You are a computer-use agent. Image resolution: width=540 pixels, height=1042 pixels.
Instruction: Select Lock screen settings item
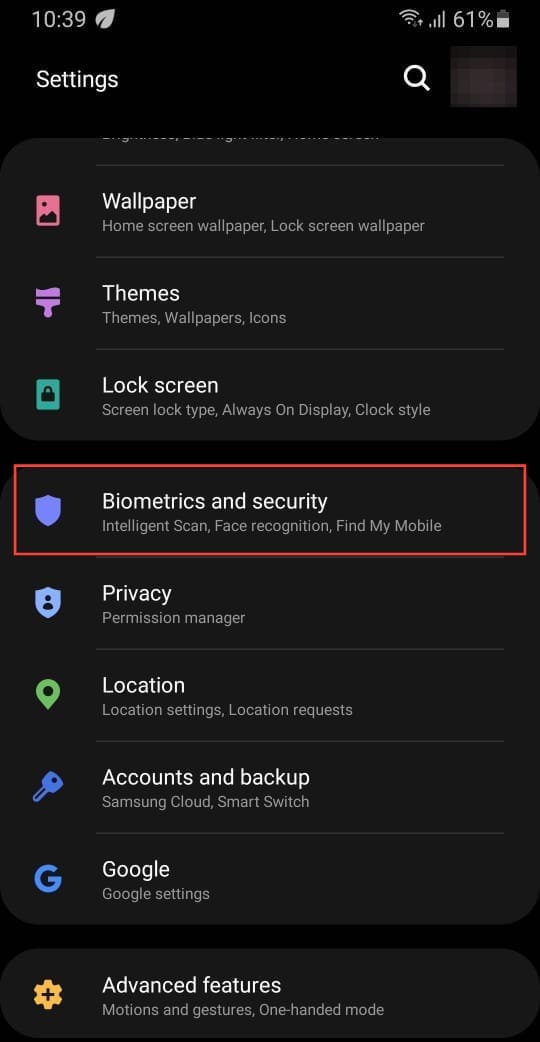[x=270, y=395]
